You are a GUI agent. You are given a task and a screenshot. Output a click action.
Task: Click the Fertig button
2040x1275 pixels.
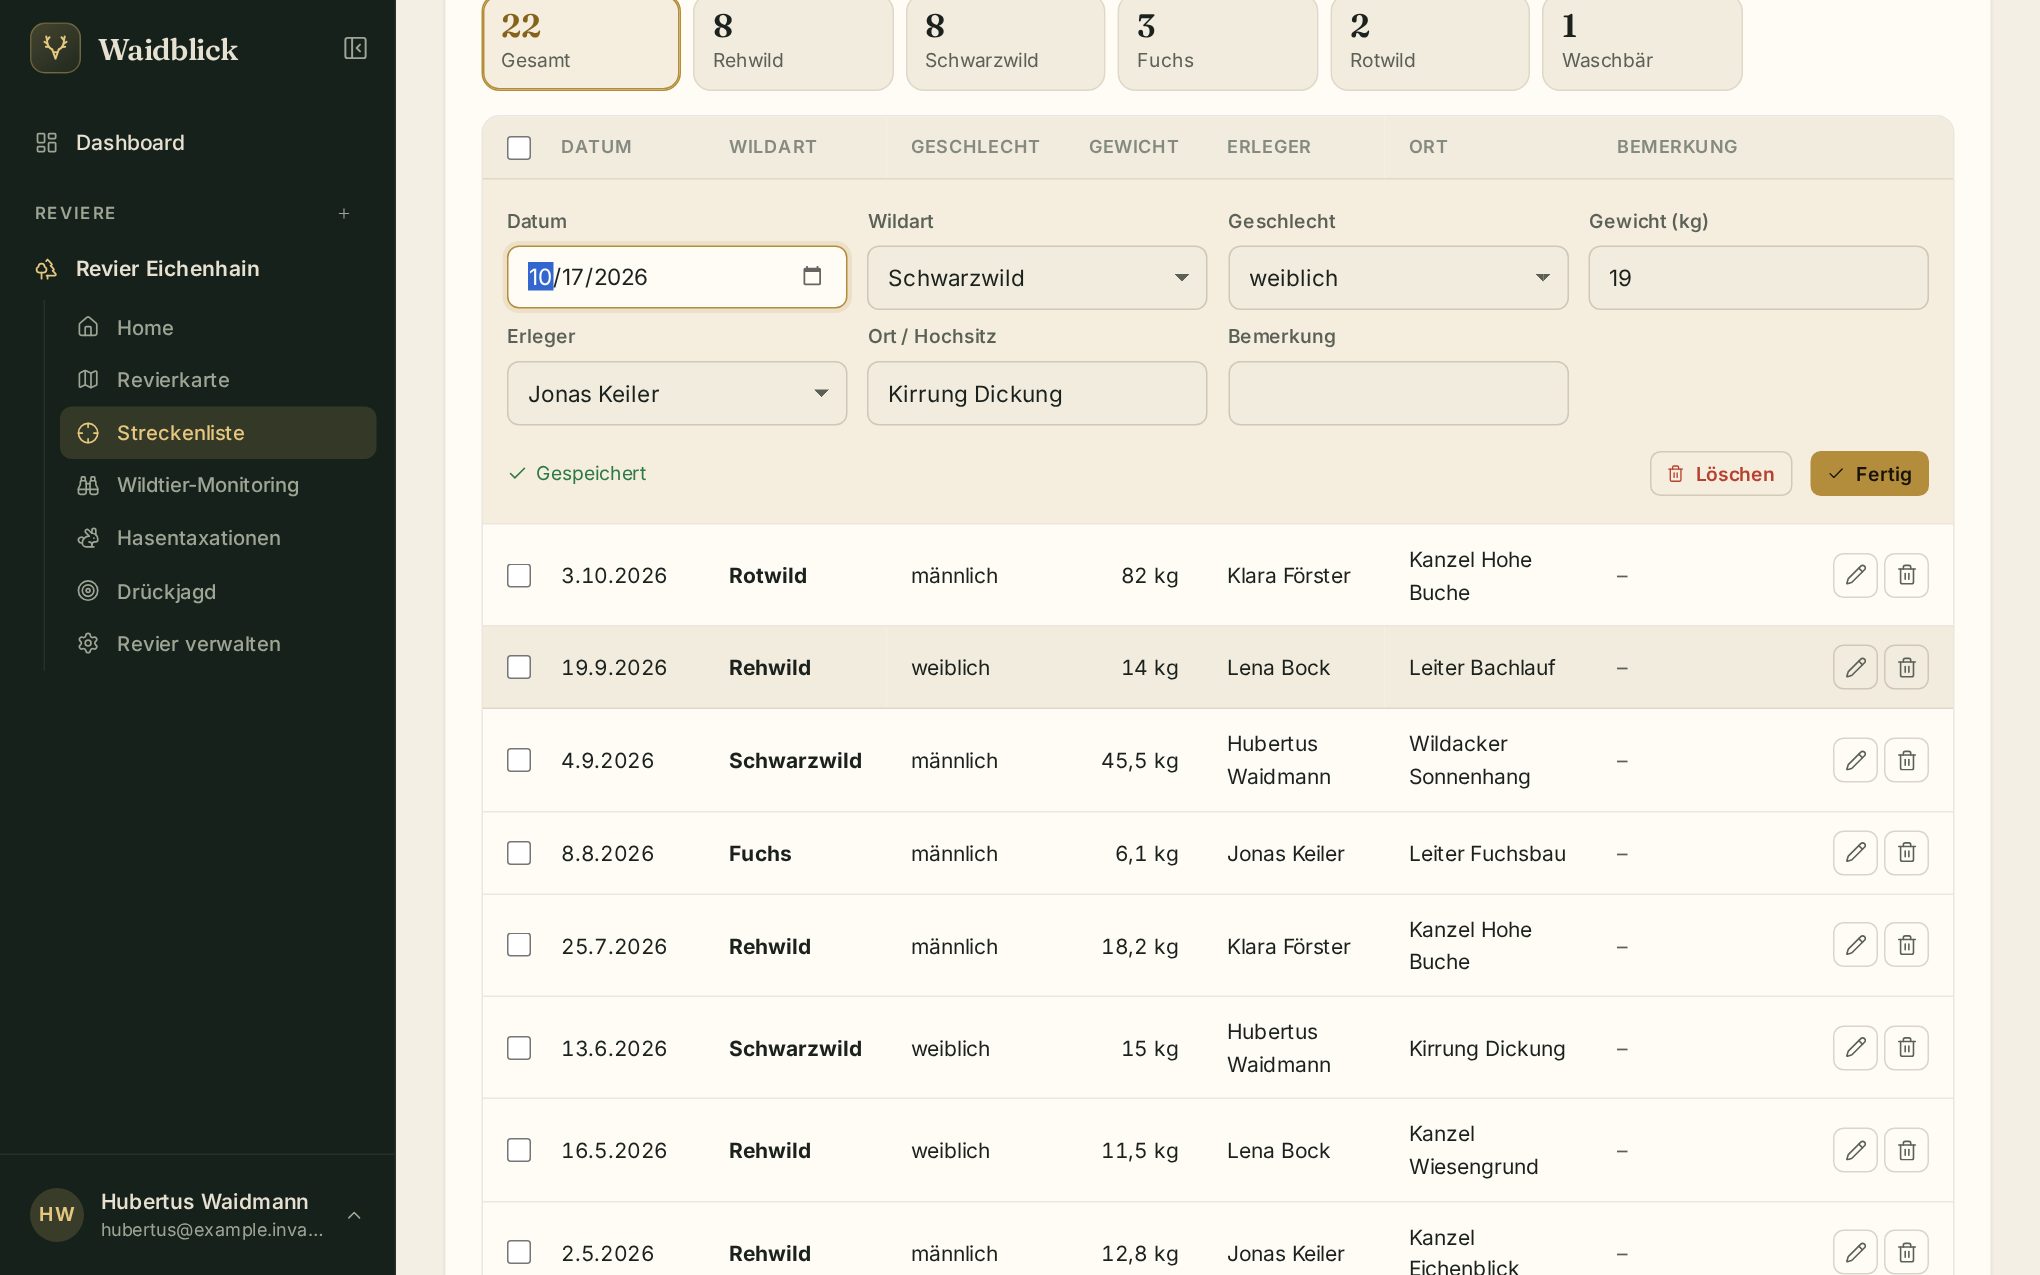1869,473
